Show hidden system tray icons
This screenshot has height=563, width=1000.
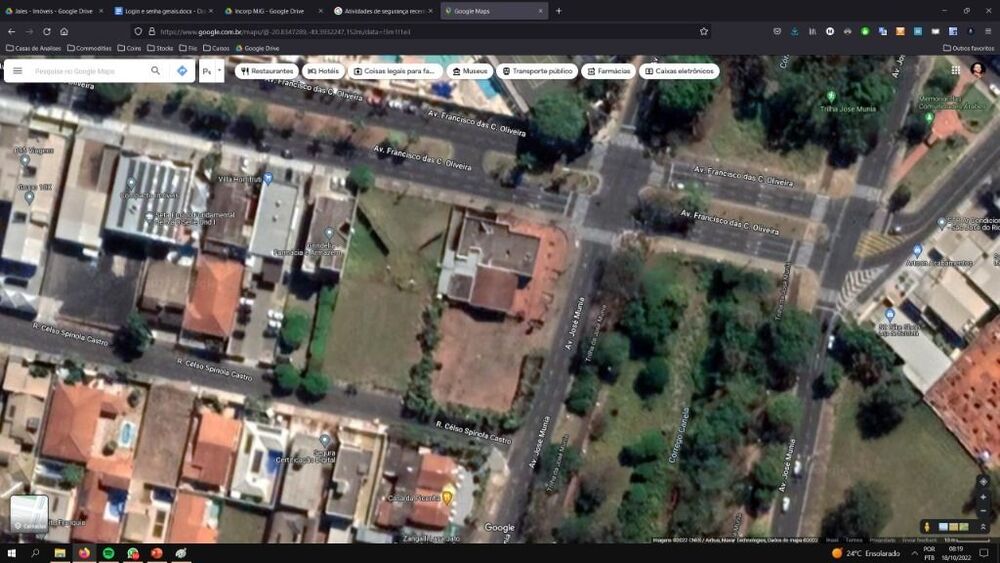pyautogui.click(x=914, y=553)
